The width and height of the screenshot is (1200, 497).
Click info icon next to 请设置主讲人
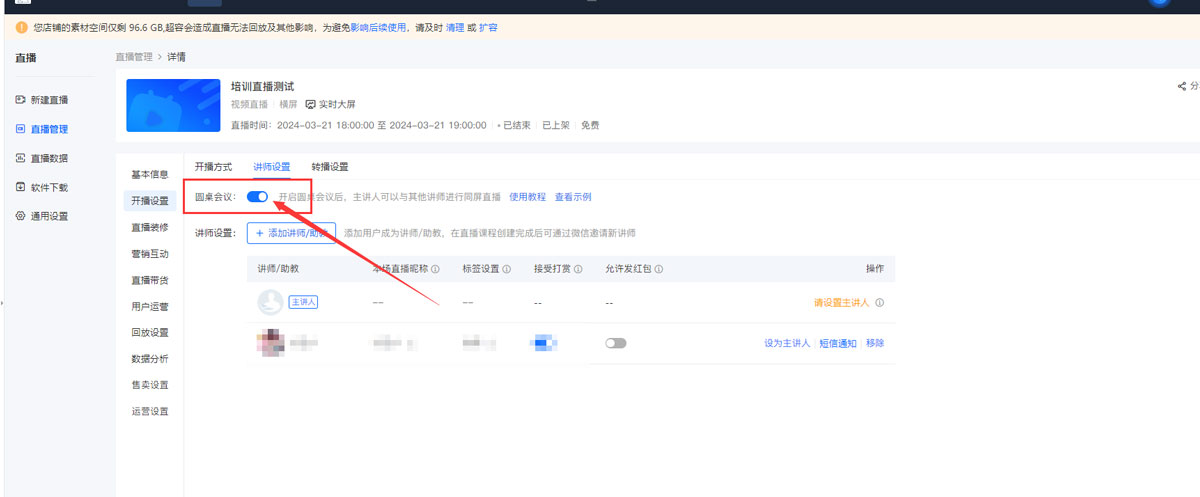[879, 302]
